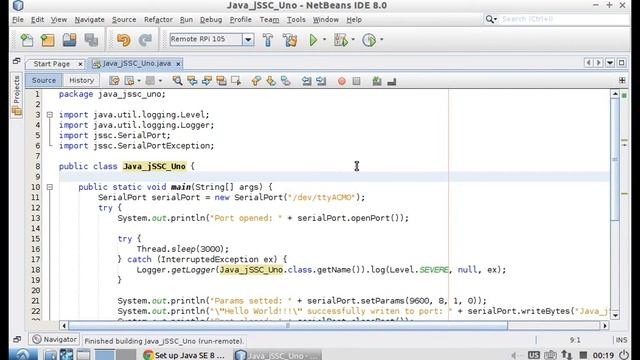Toggle Highlight Search in the editor toolbar
640x360 pixels.
[221, 81]
